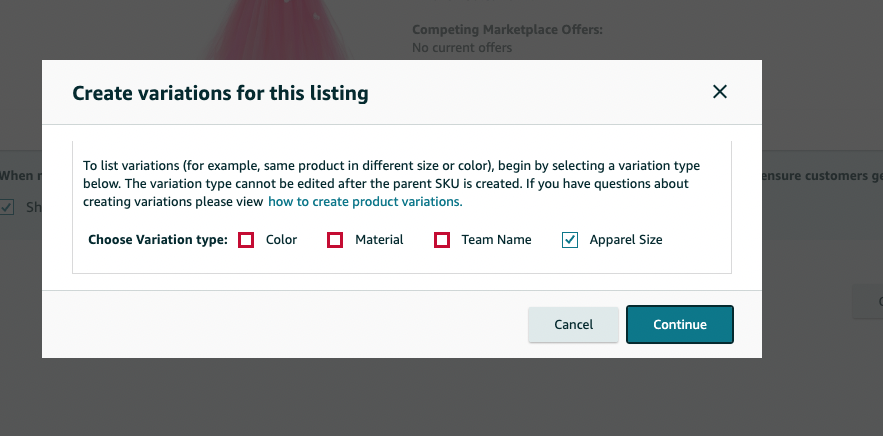
Task: Proceed with the Continue button
Action: [680, 324]
